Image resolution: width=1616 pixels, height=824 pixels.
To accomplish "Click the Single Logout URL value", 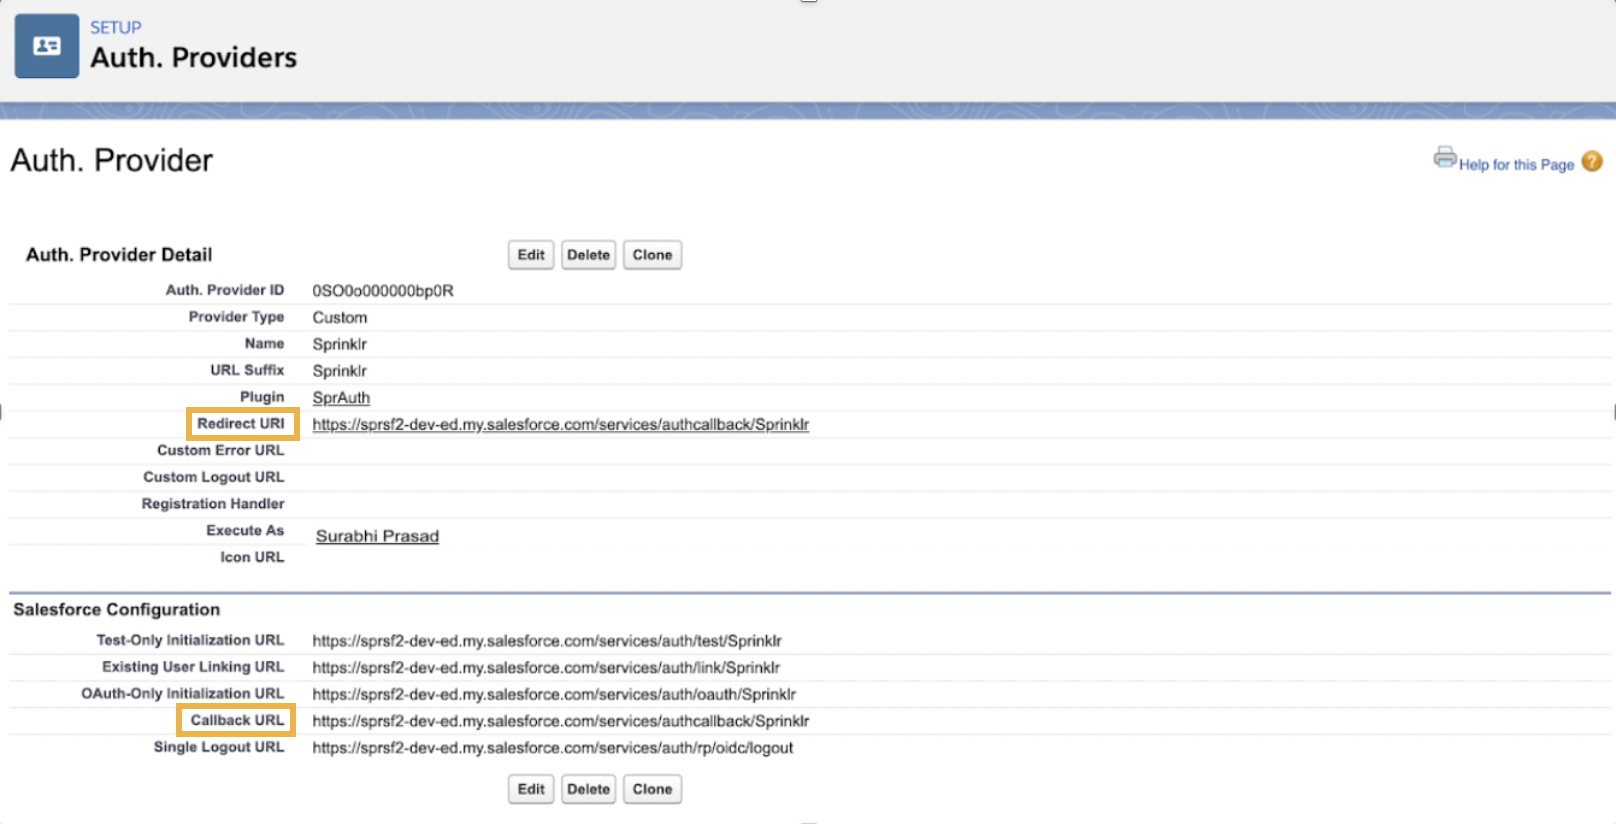I will coord(553,748).
